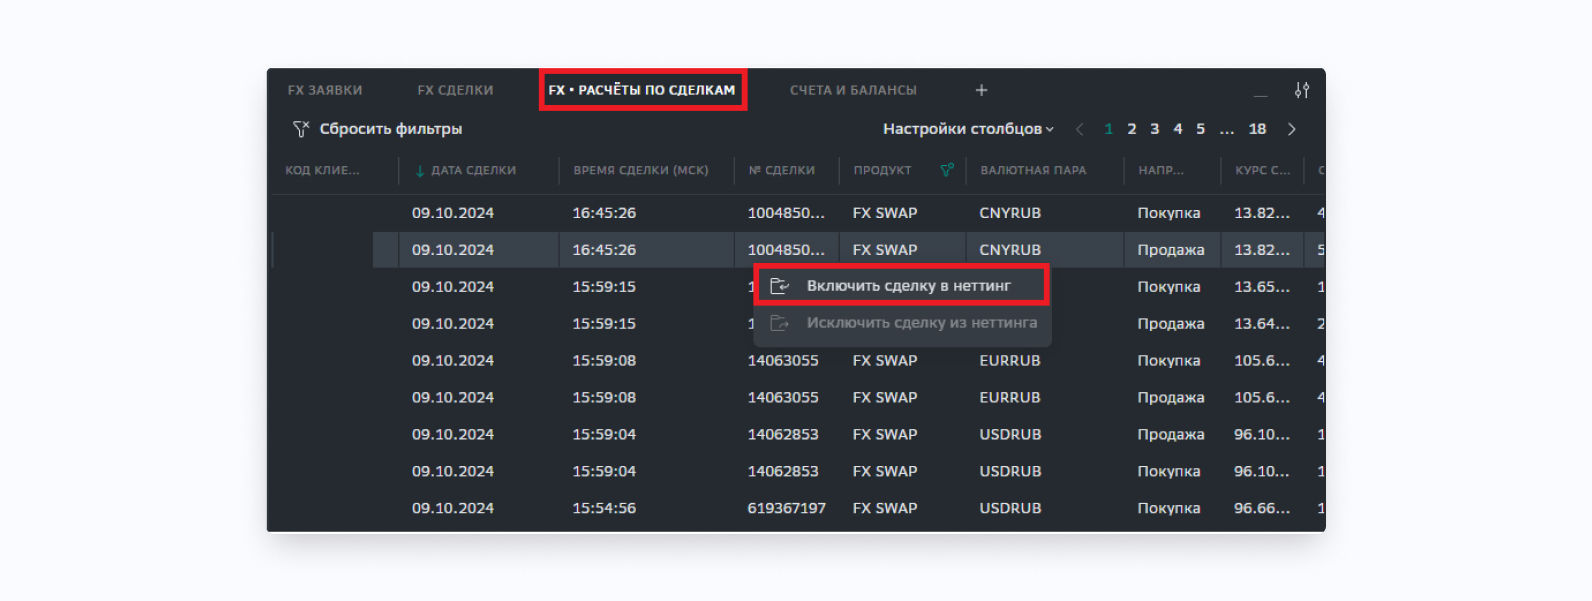The height and width of the screenshot is (601, 1592).
Task: Click the Напр... column header
Action: pos(1161,170)
